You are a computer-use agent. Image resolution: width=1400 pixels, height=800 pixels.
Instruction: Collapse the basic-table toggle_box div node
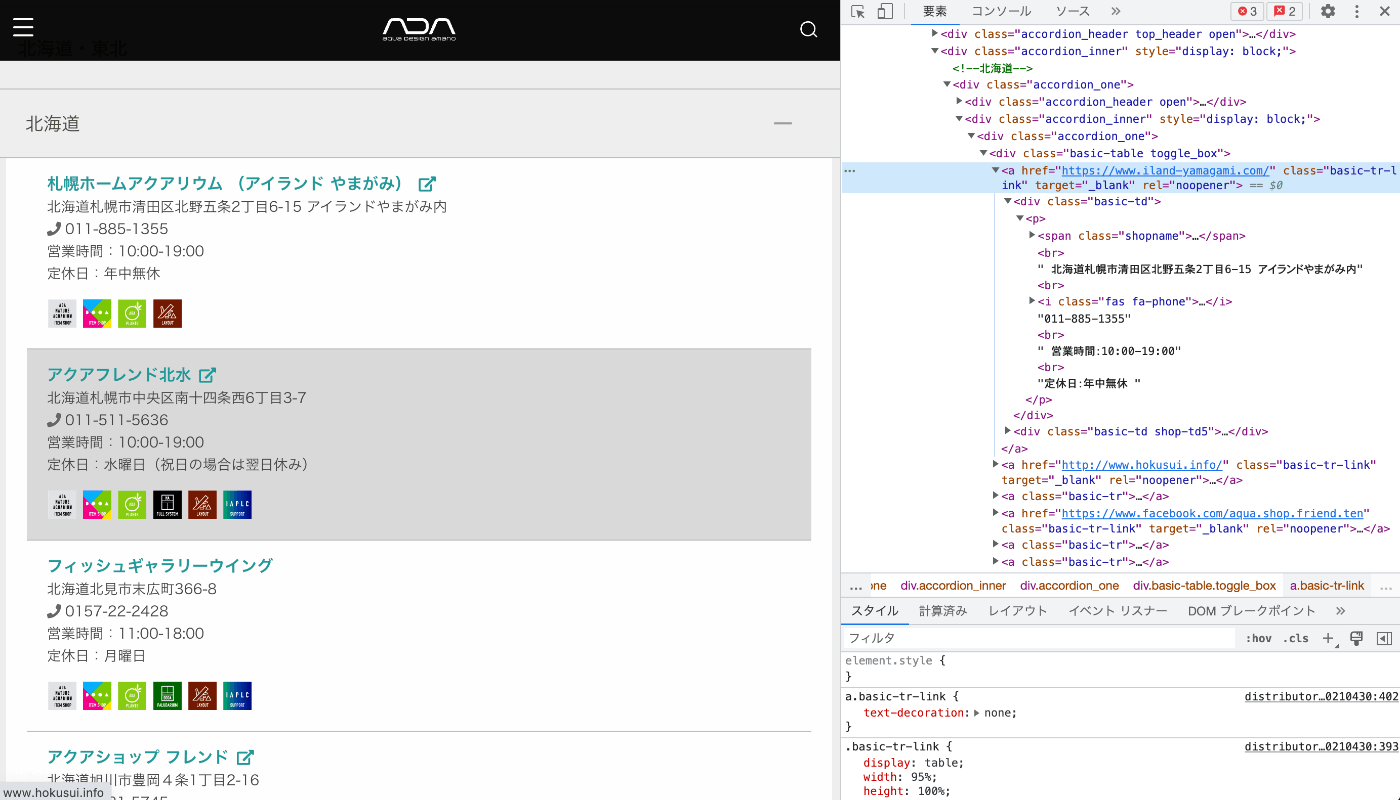tap(983, 153)
